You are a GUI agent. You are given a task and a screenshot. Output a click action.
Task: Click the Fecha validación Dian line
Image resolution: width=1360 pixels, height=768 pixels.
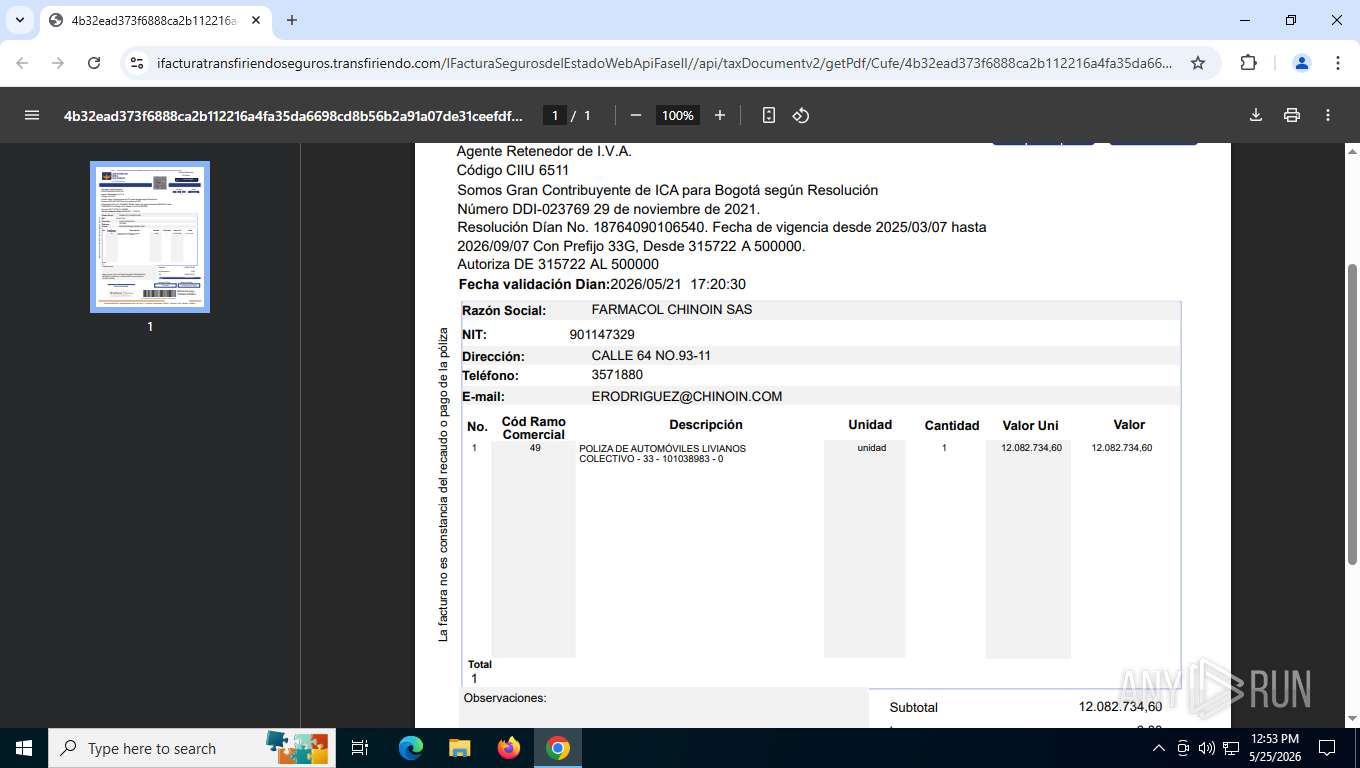[602, 285]
